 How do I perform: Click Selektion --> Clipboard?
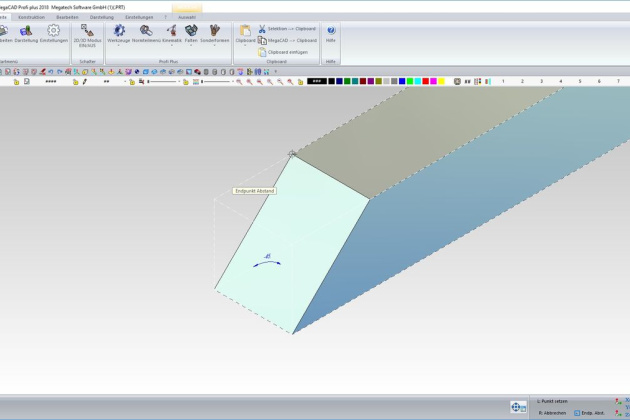[287, 29]
